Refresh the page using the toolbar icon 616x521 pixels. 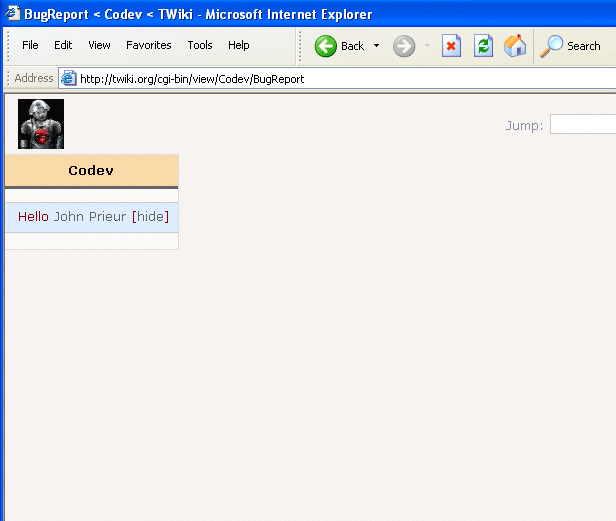pos(483,46)
